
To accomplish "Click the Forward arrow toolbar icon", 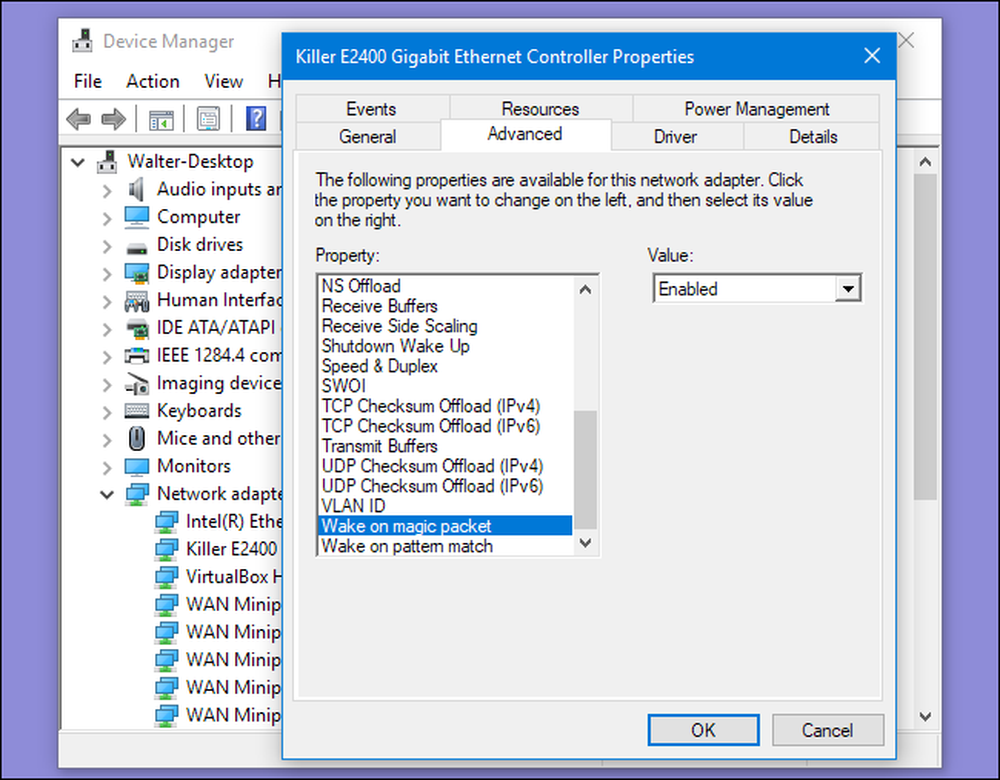I will 114,119.
